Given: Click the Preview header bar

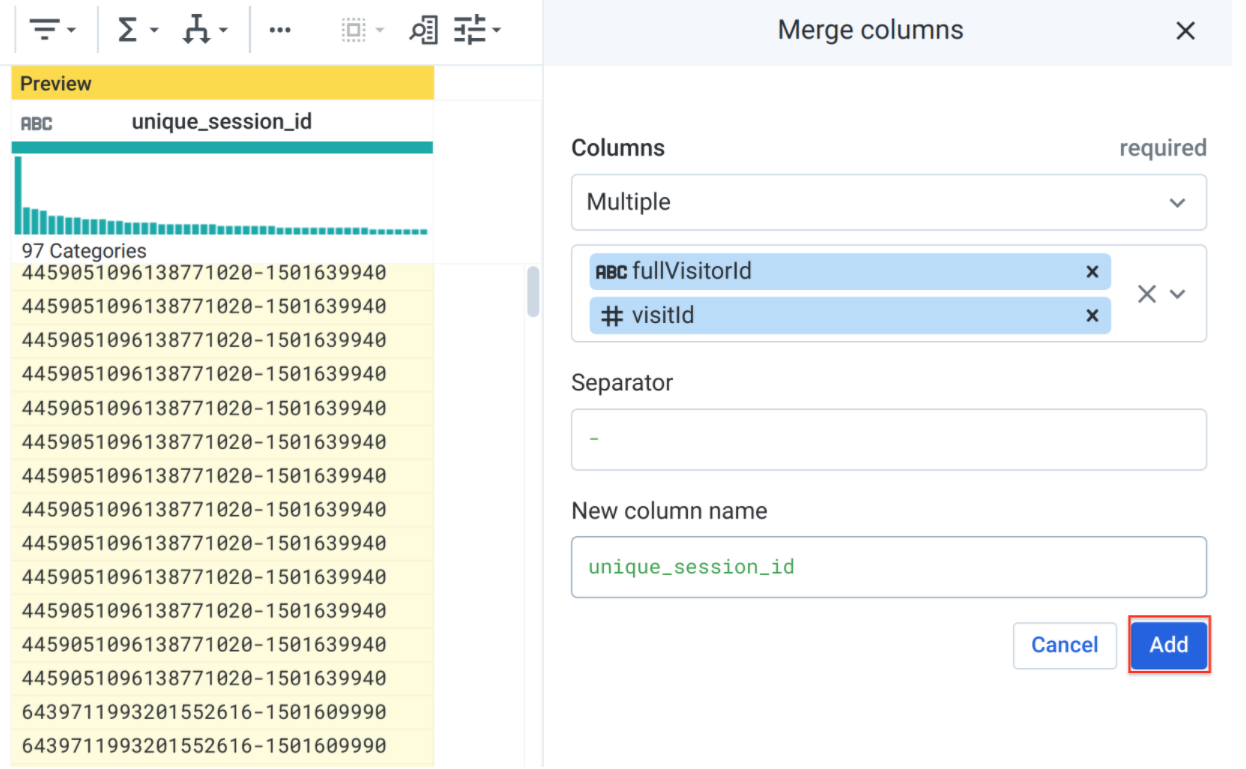Looking at the screenshot, I should tap(222, 83).
